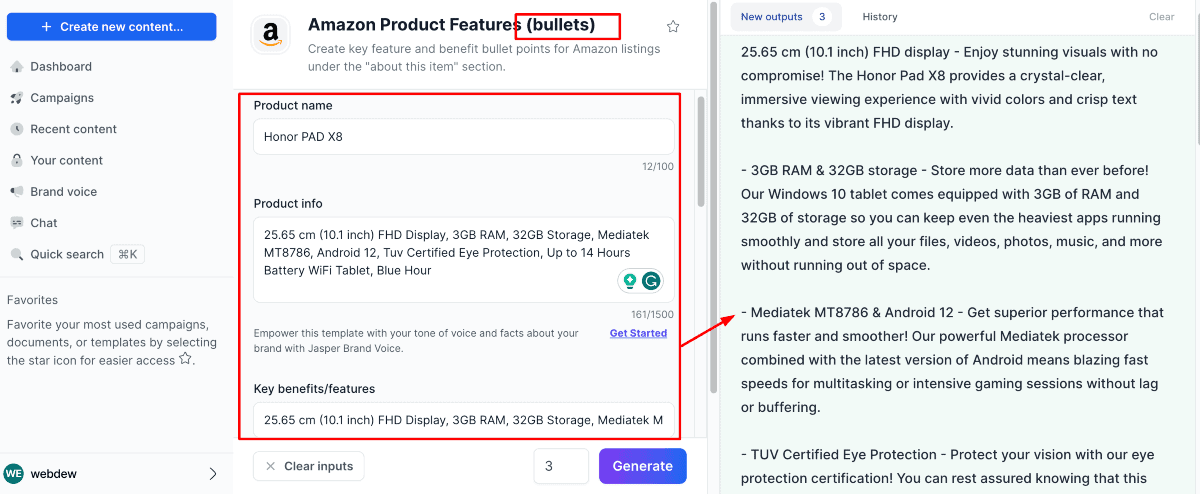
Task: Click the Grammarly icon in Product info
Action: pos(652,281)
